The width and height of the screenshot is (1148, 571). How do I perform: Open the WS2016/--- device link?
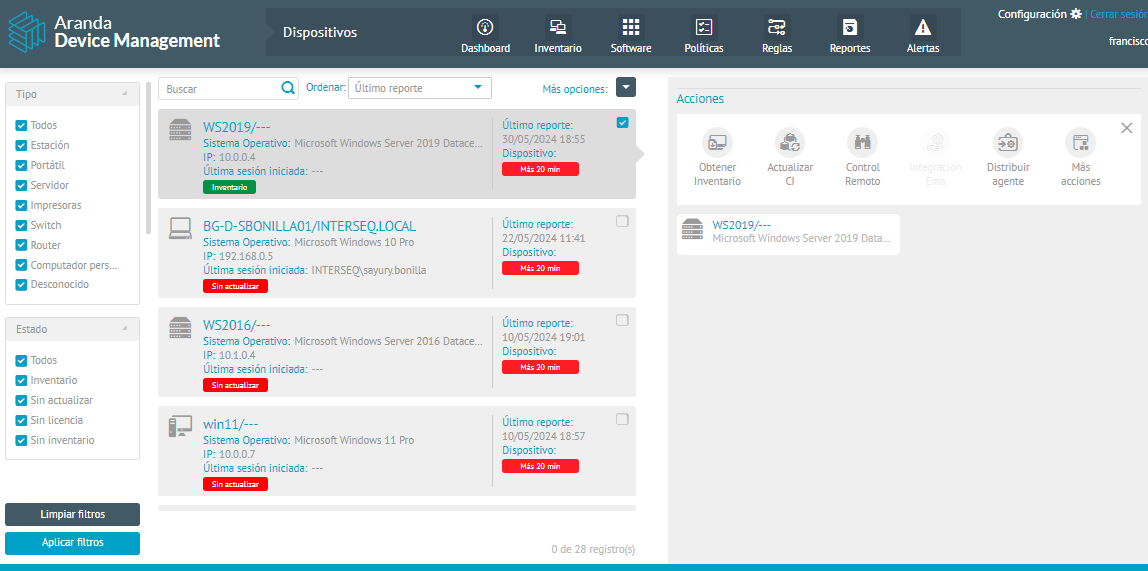click(236, 325)
